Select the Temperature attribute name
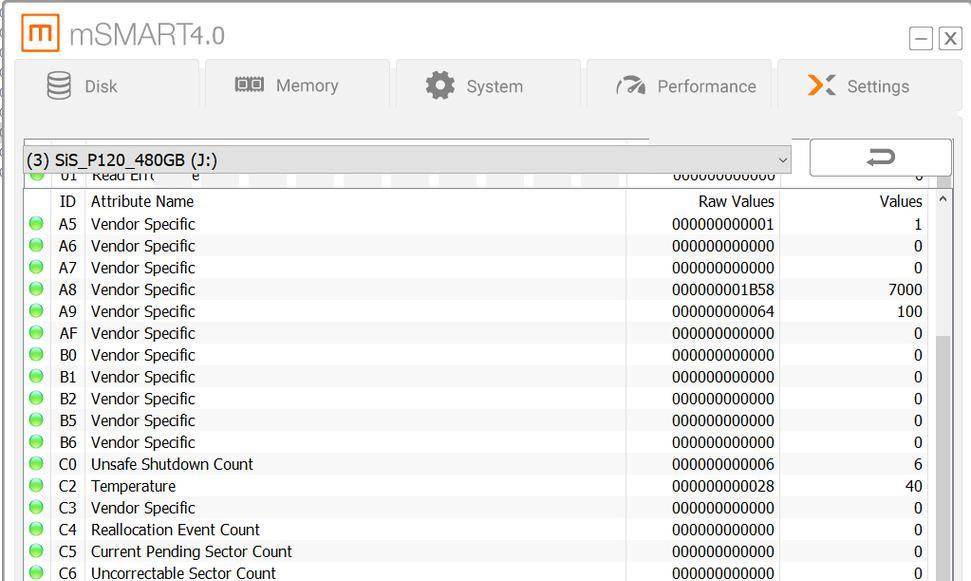971x581 pixels. point(133,486)
